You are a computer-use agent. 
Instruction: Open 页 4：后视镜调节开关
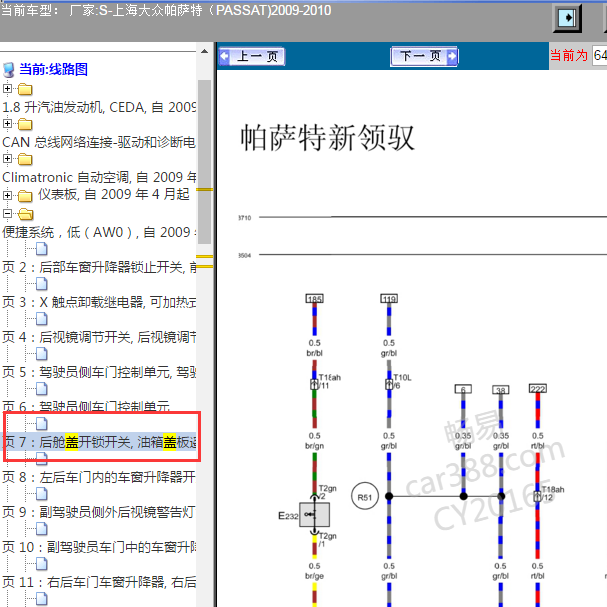[99, 337]
